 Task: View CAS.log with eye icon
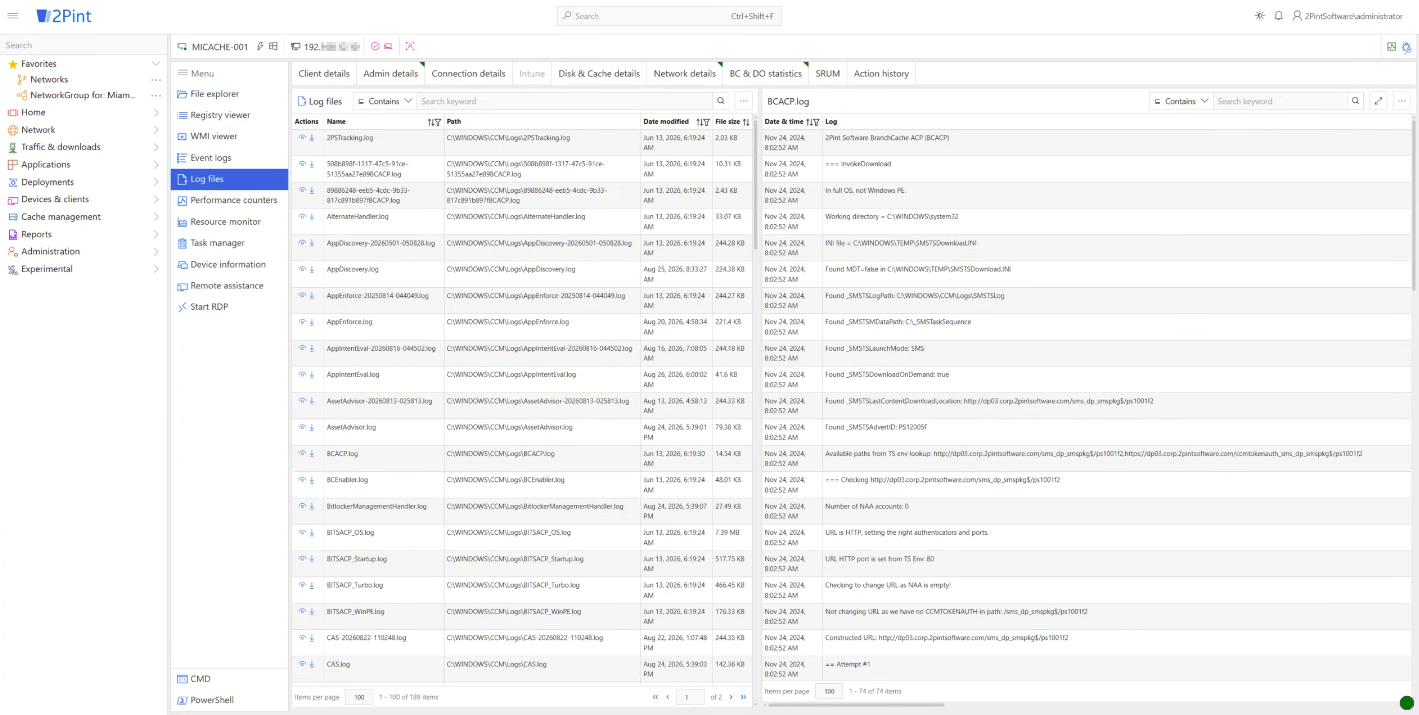pyautogui.click(x=302, y=663)
